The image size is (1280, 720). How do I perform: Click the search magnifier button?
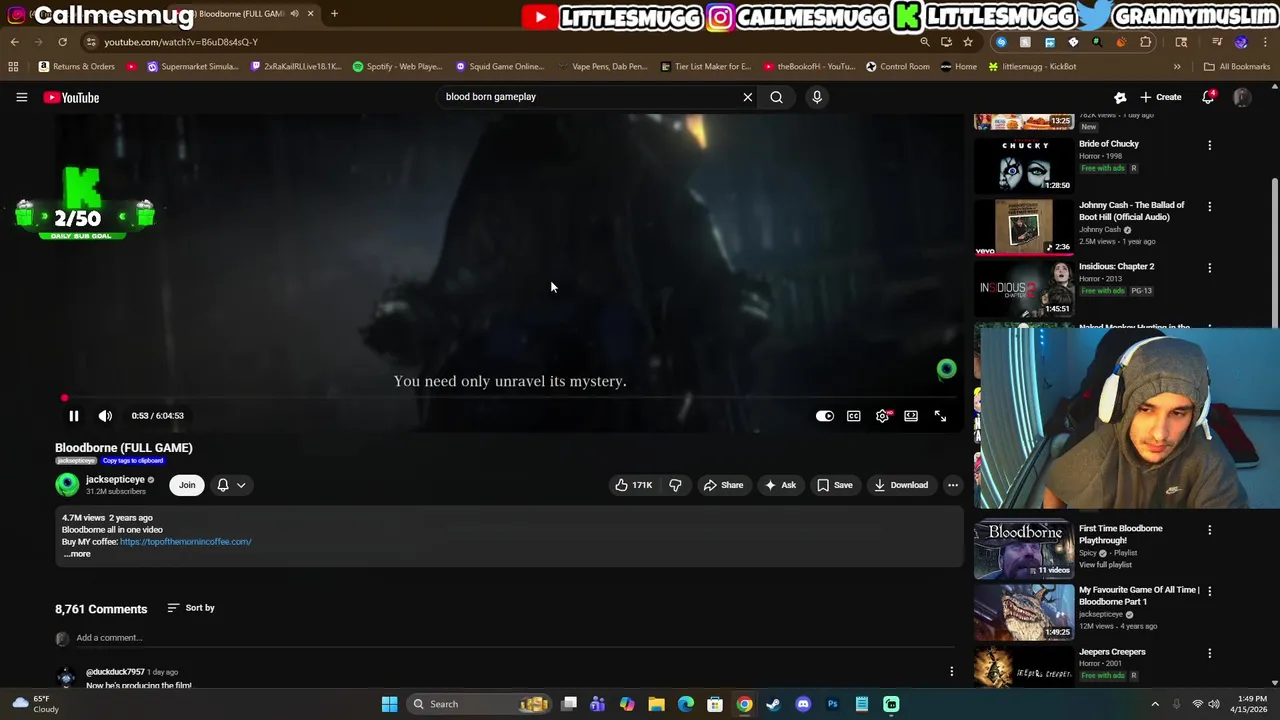[776, 97]
